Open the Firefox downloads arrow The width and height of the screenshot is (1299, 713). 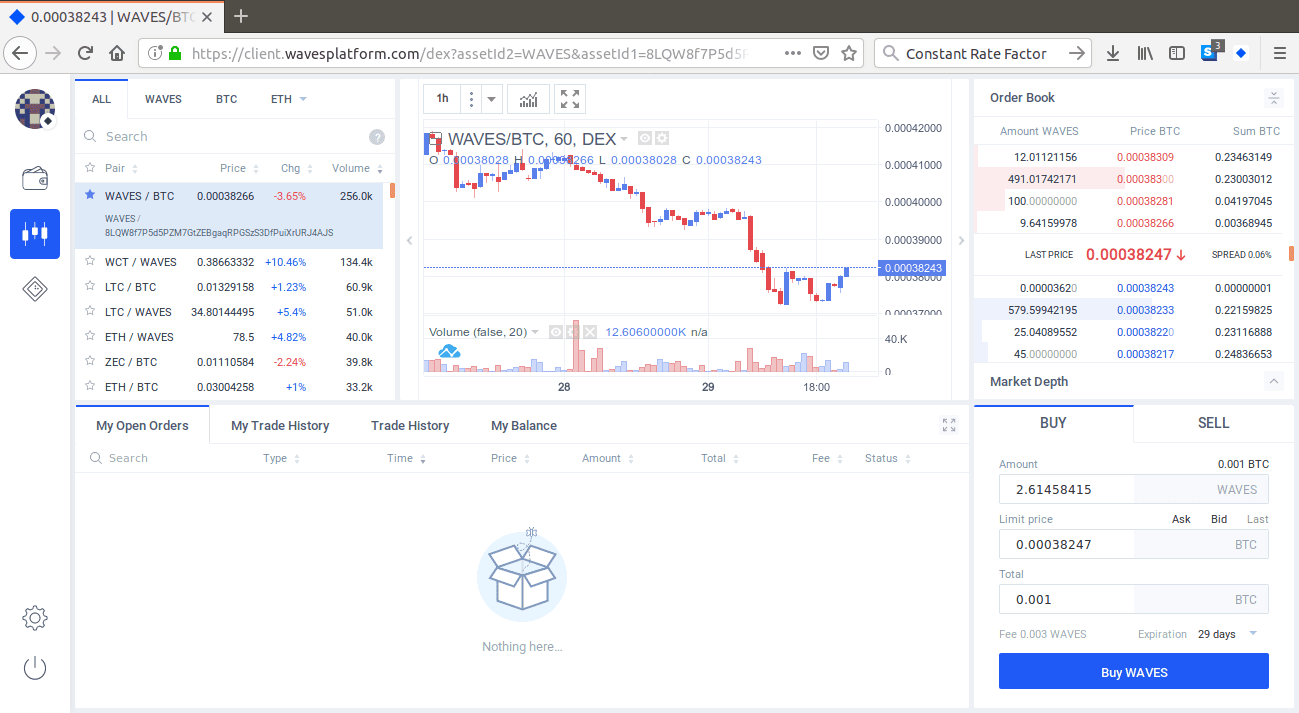1112,53
